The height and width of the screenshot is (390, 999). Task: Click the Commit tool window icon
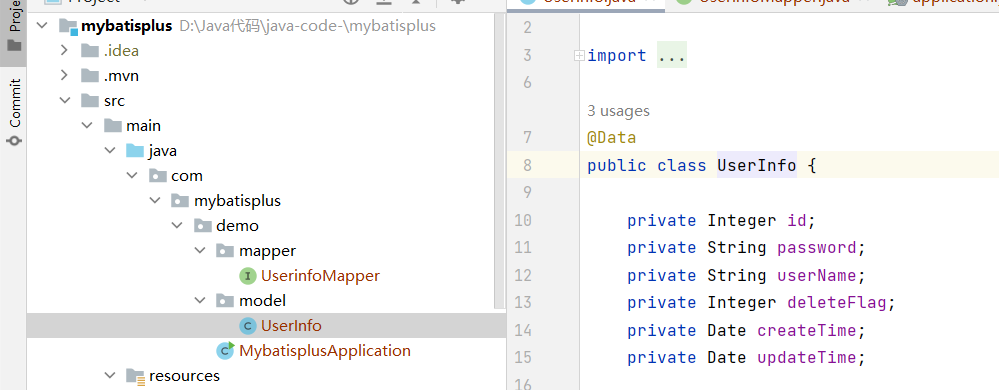14,141
